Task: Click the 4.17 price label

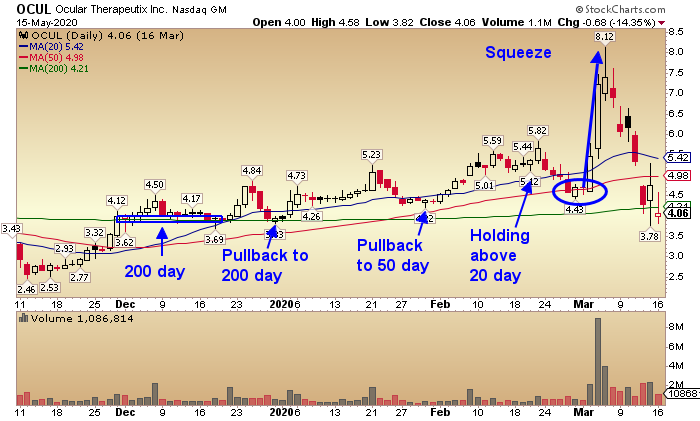Action: (x=192, y=198)
